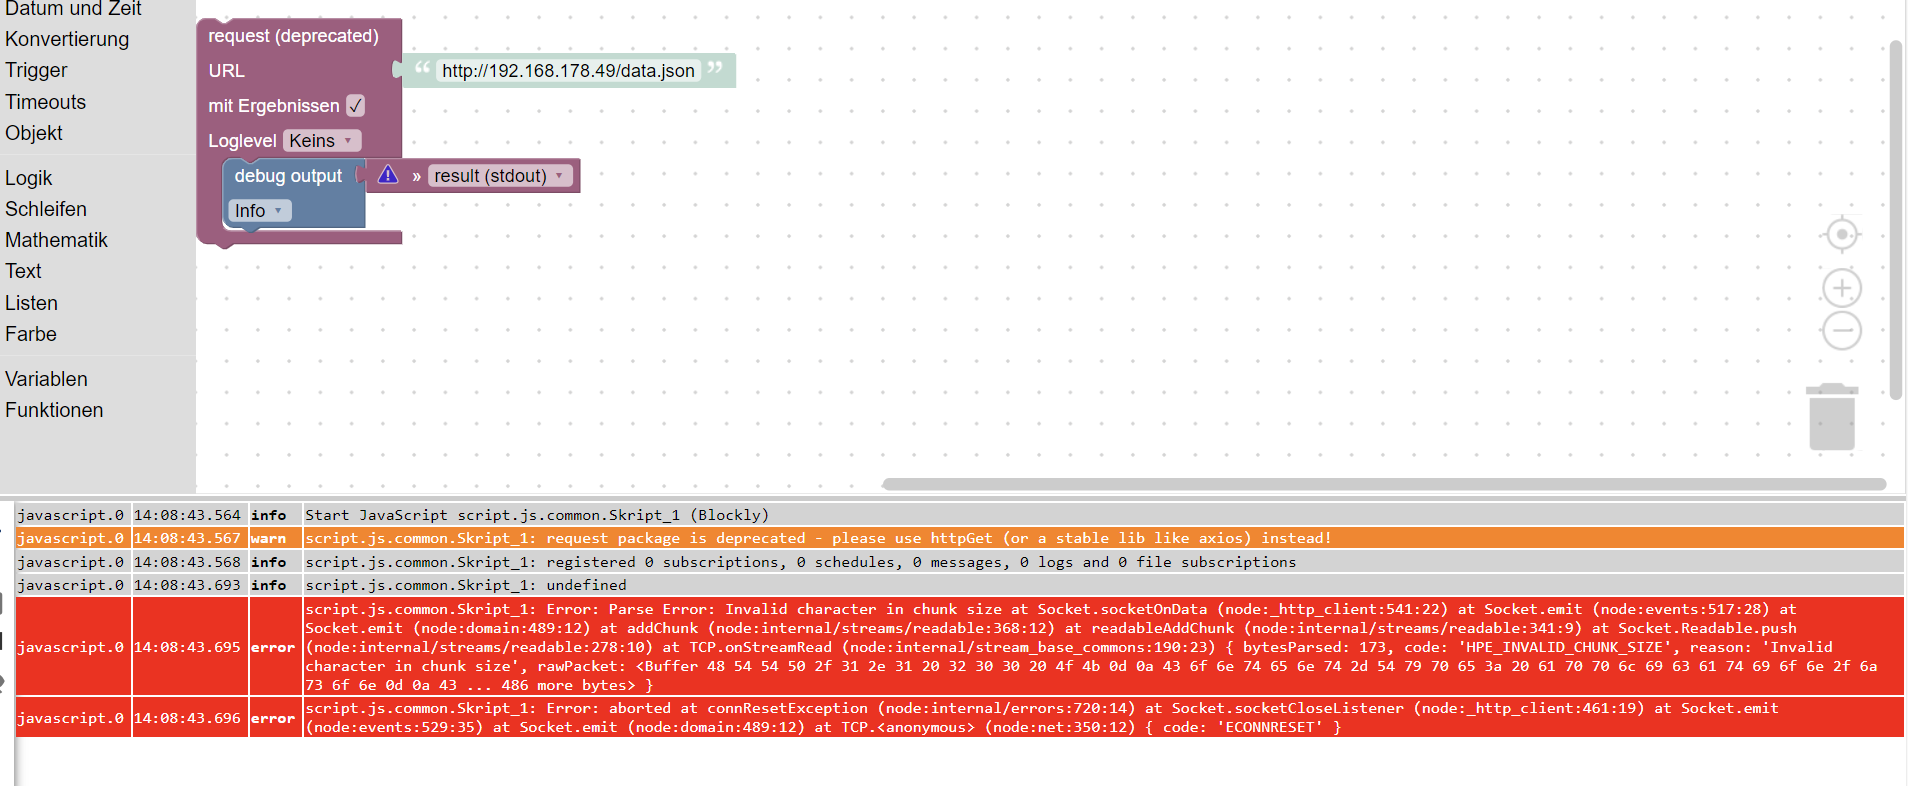Screen dimensions: 1908x786
Task: Open the Mathematik toolbox category
Action: 56,240
